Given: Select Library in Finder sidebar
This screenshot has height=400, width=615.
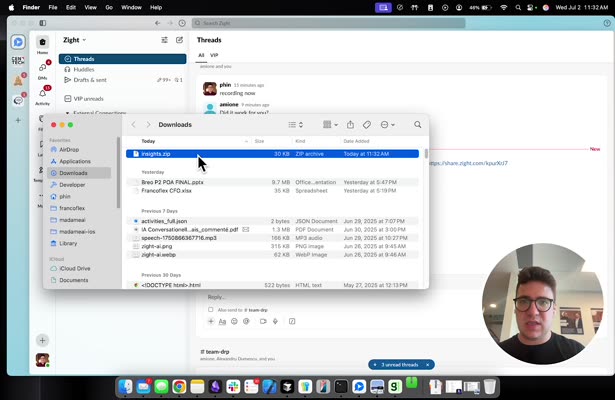Looking at the screenshot, I should (x=68, y=244).
